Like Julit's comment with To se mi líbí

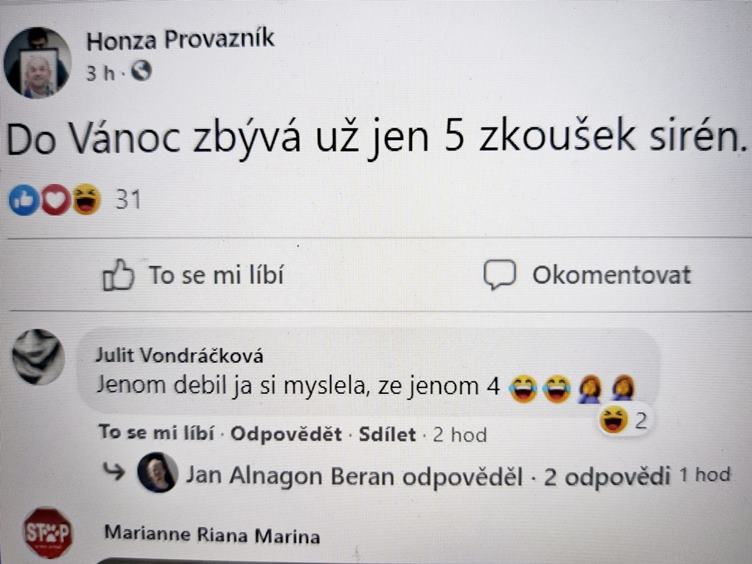pyautogui.click(x=156, y=433)
